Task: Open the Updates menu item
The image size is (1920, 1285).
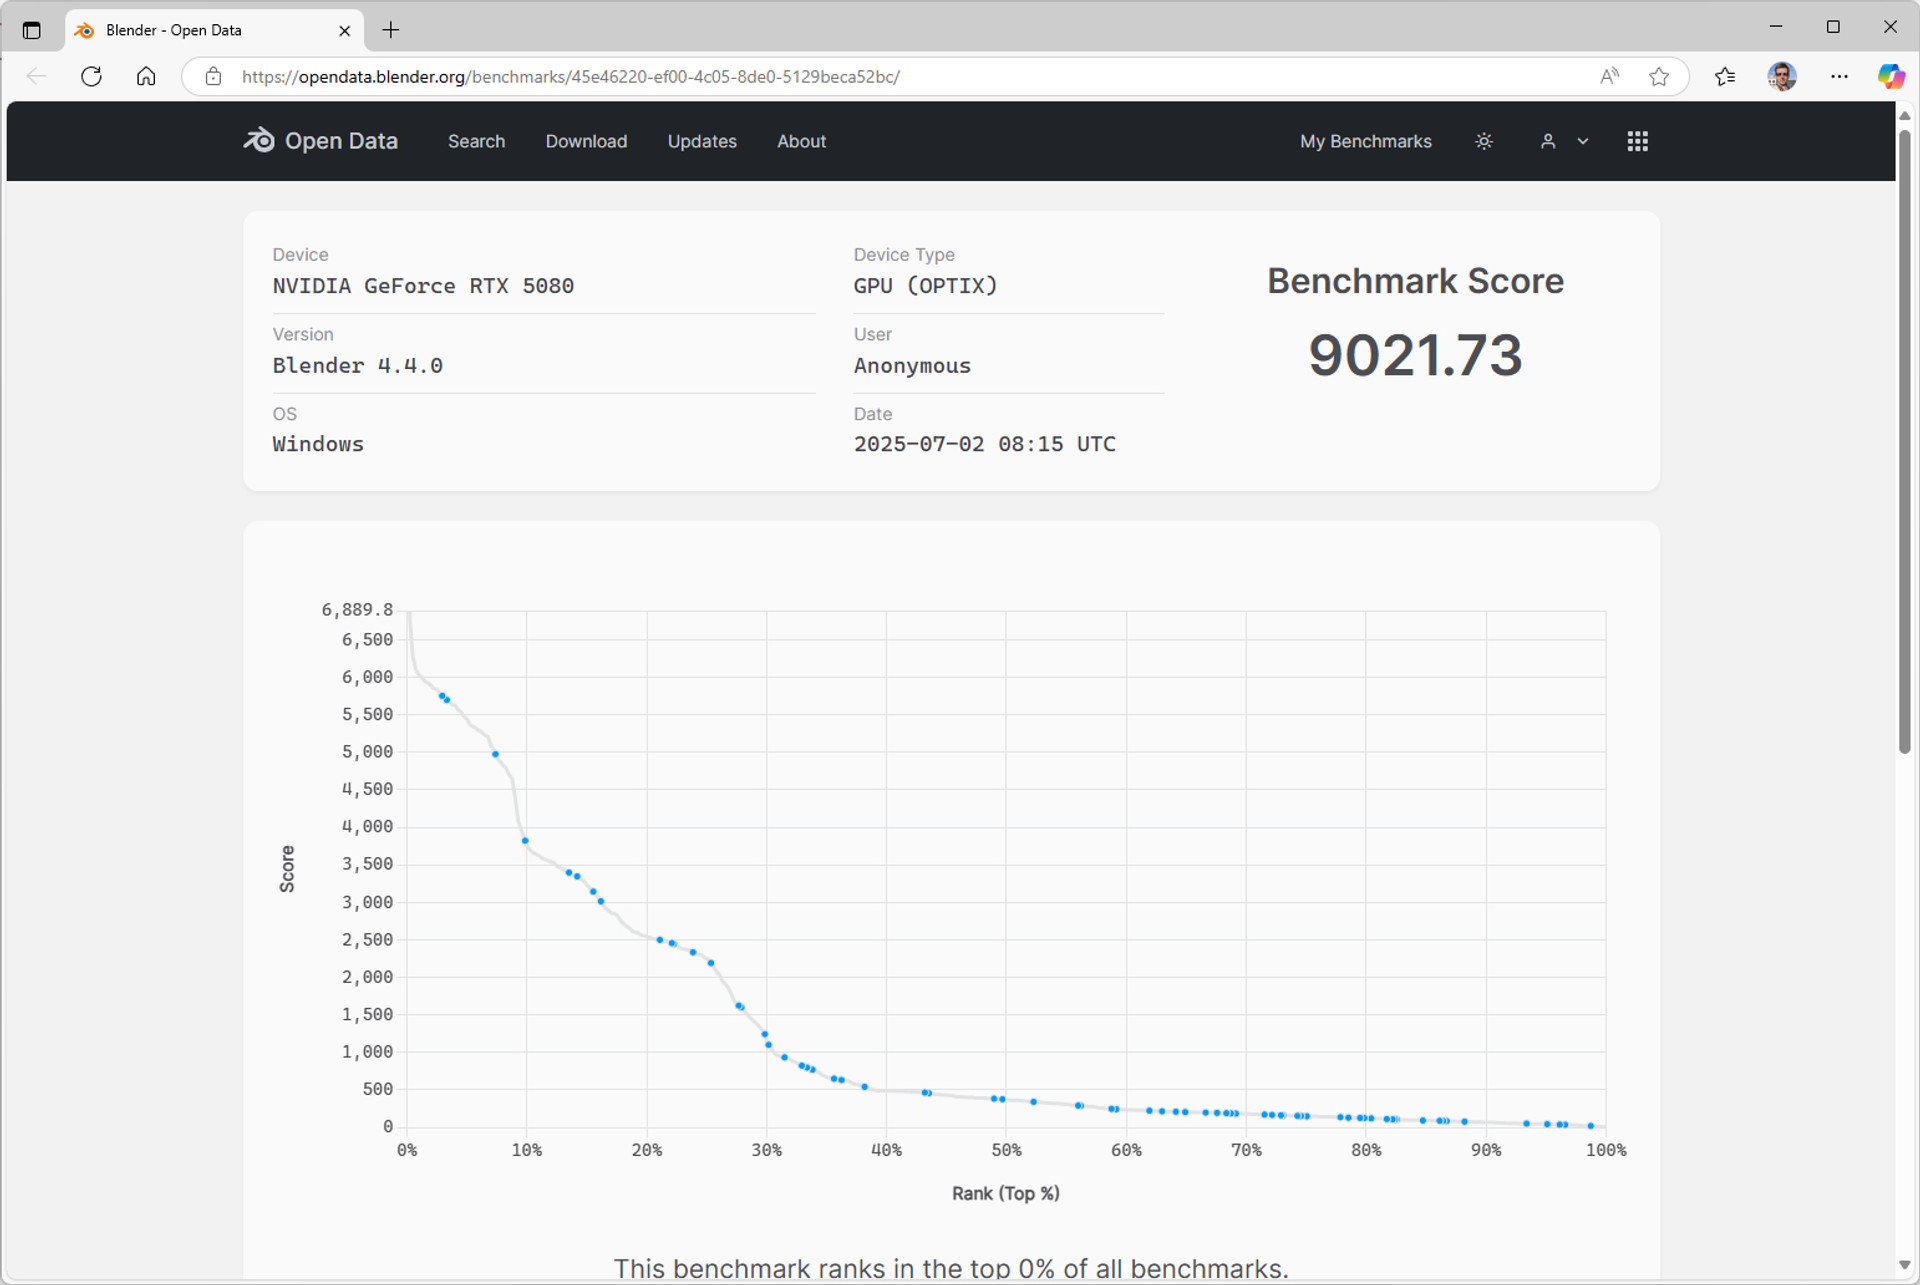Action: (702, 141)
